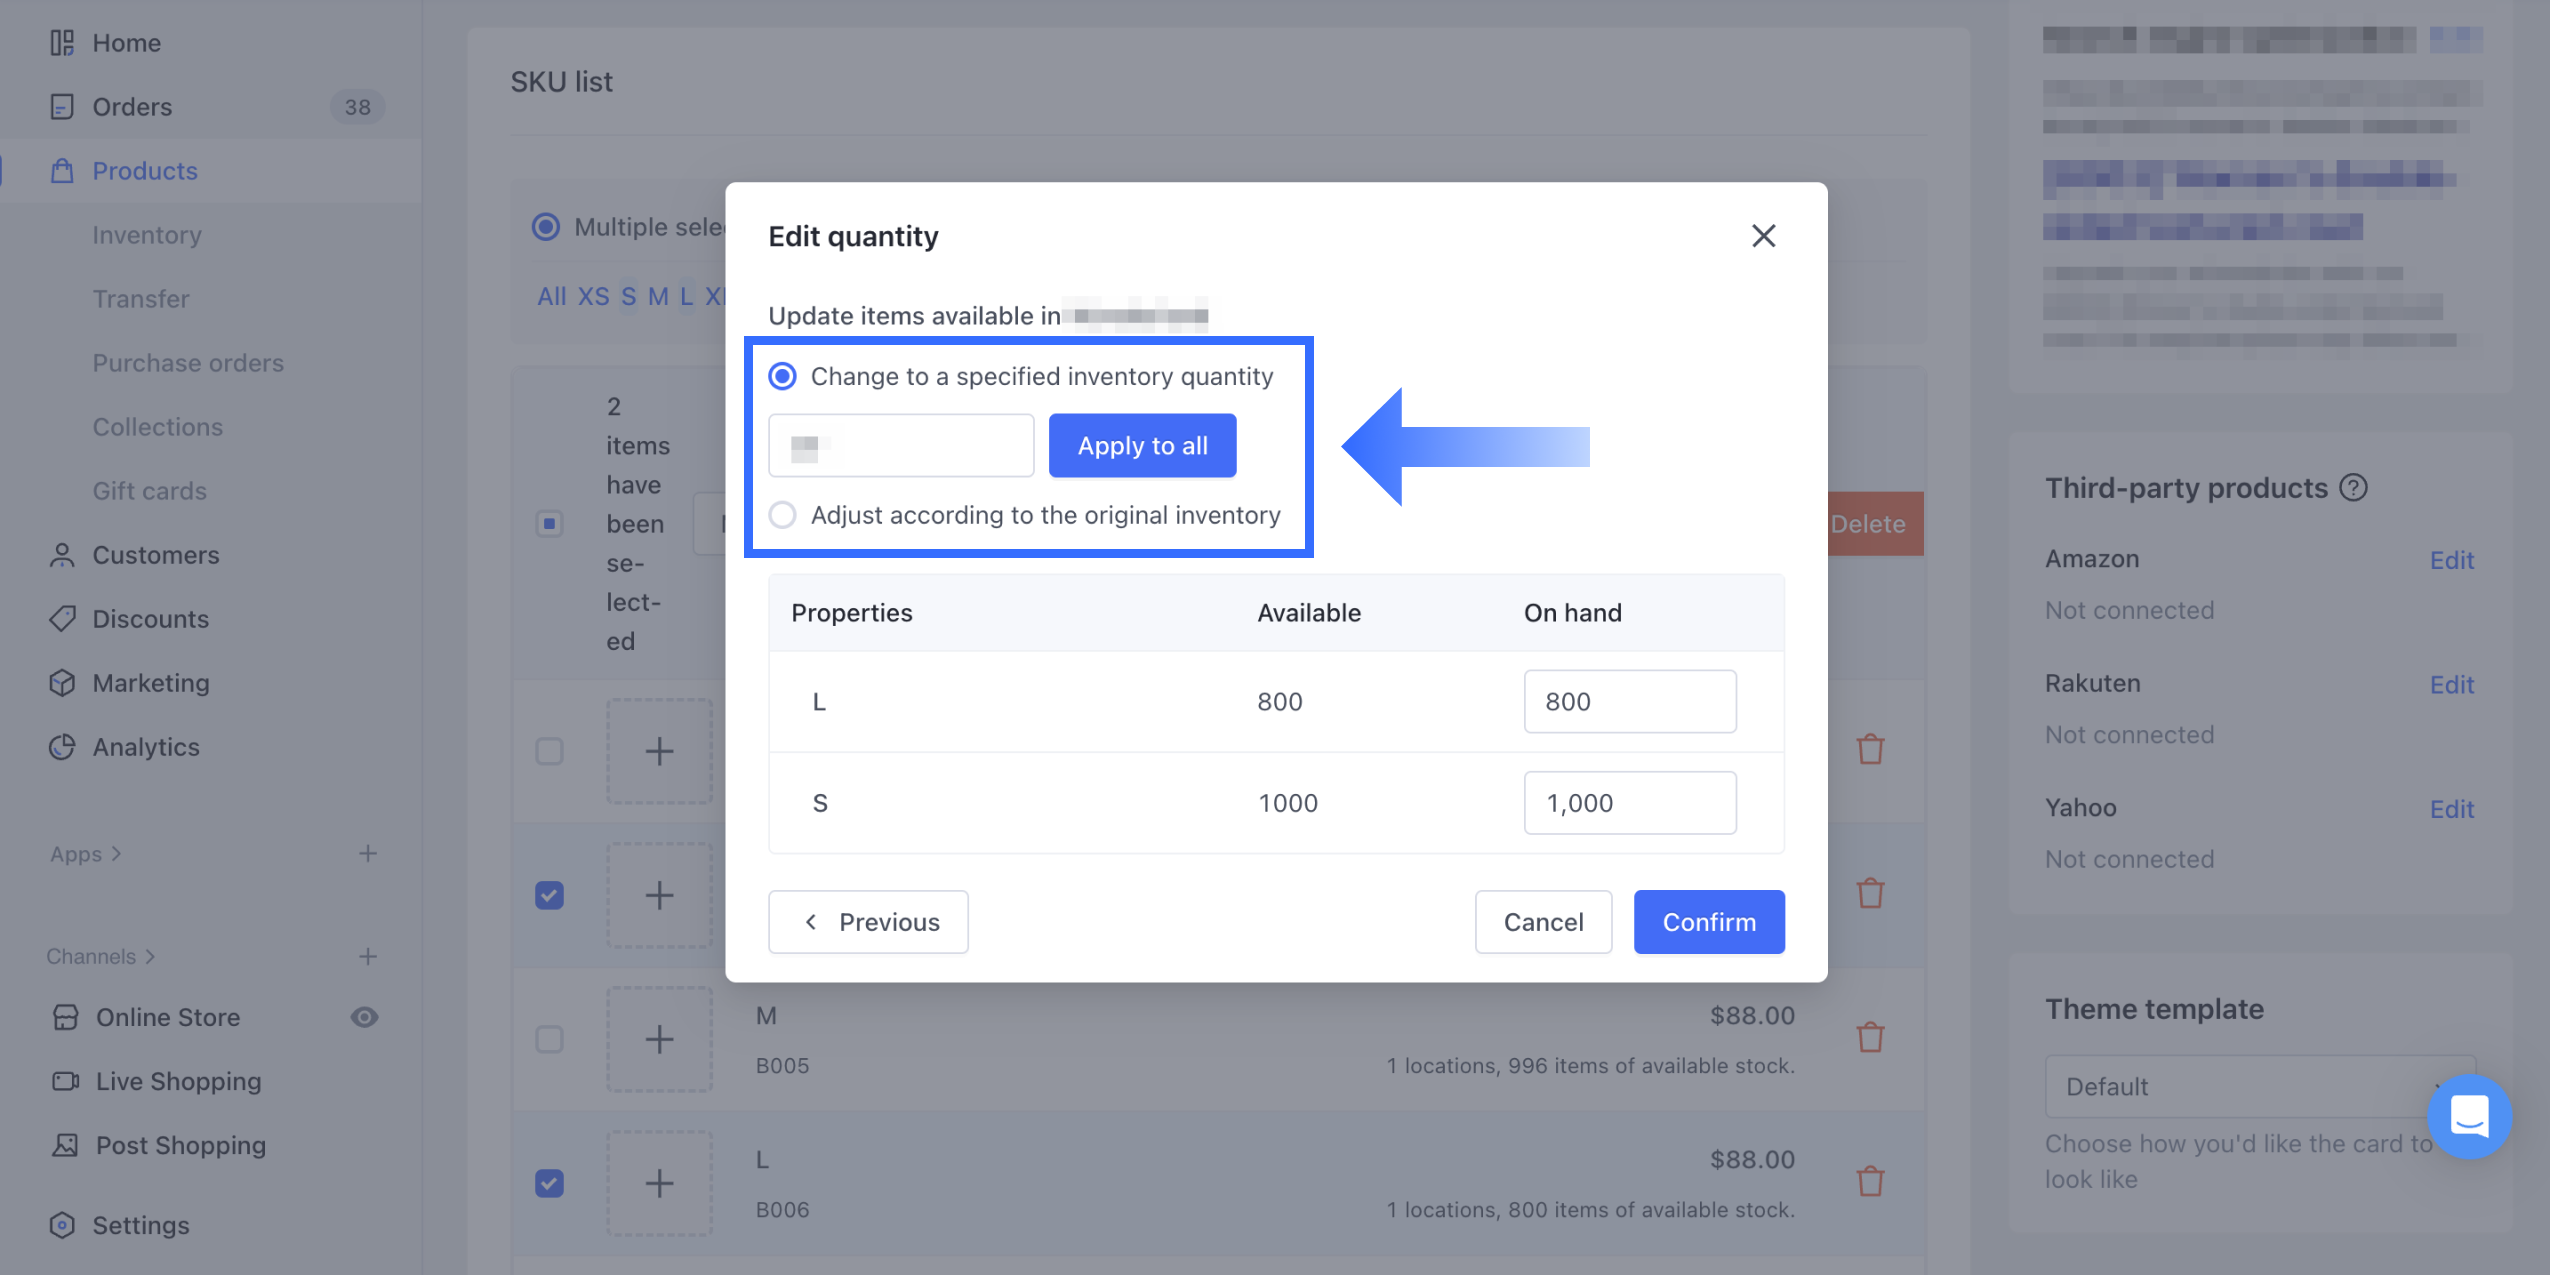Screen dimensions: 2550x1275
Task: Select Adjust according to the original inventory
Action: 782,515
